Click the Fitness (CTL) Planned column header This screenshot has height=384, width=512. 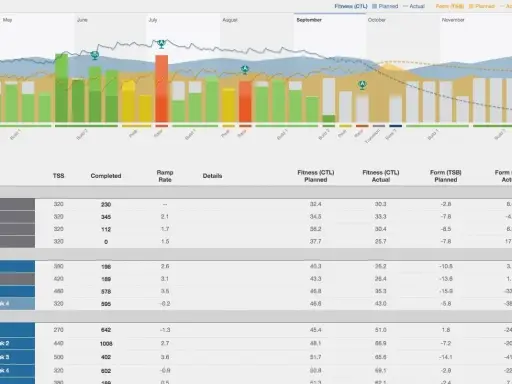pos(316,176)
